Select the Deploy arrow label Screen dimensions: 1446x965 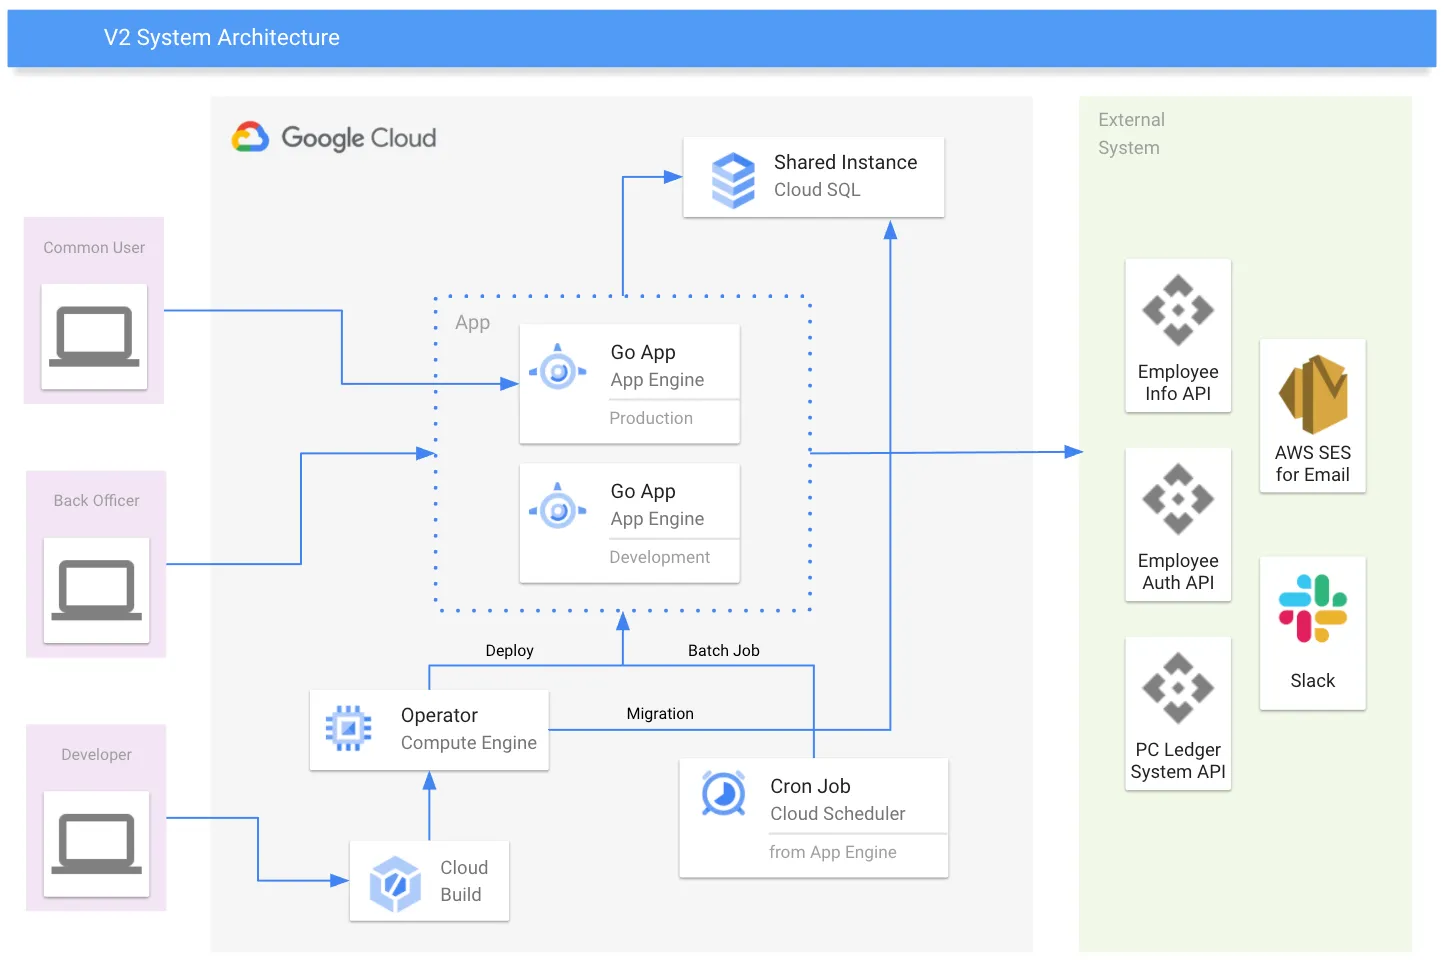pyautogui.click(x=509, y=651)
